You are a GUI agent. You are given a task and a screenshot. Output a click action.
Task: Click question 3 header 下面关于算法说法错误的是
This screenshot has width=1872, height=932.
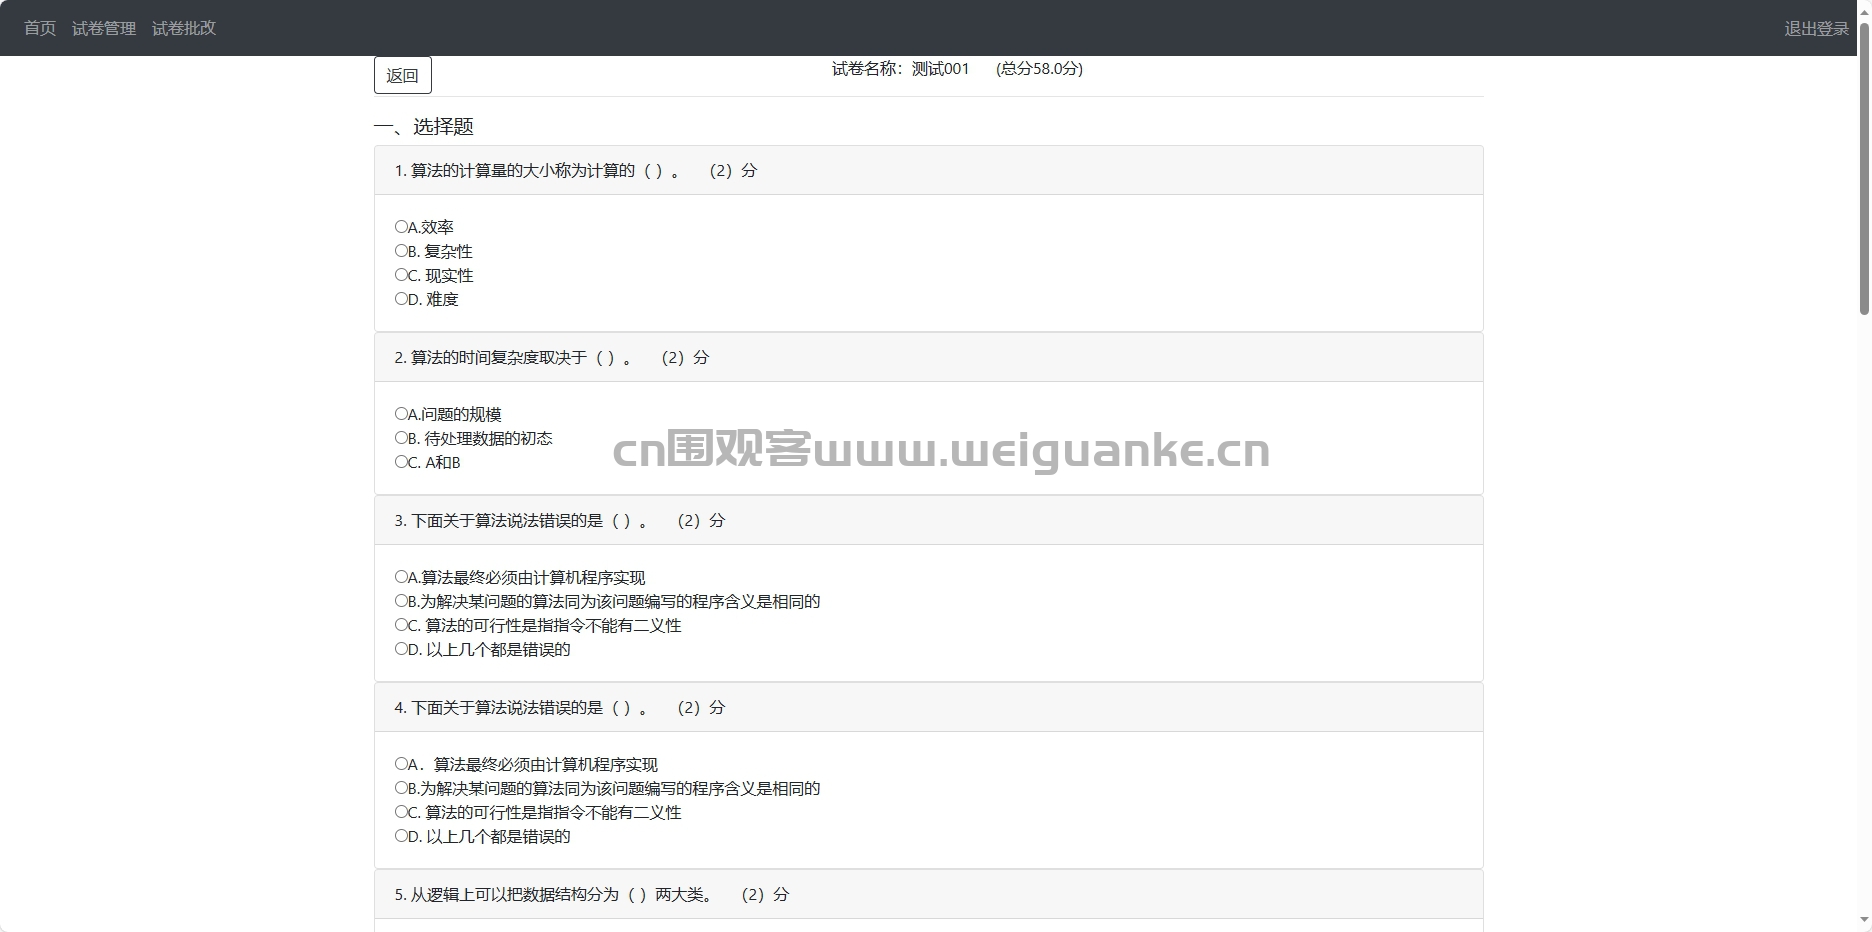point(928,521)
